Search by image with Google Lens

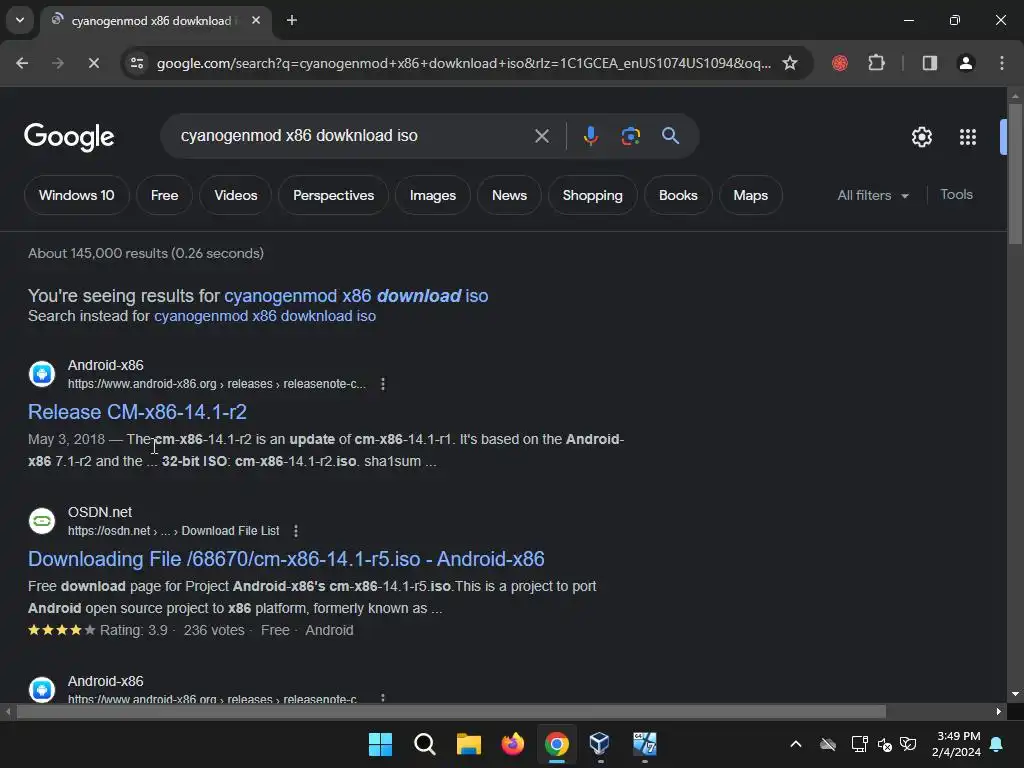tap(630, 136)
